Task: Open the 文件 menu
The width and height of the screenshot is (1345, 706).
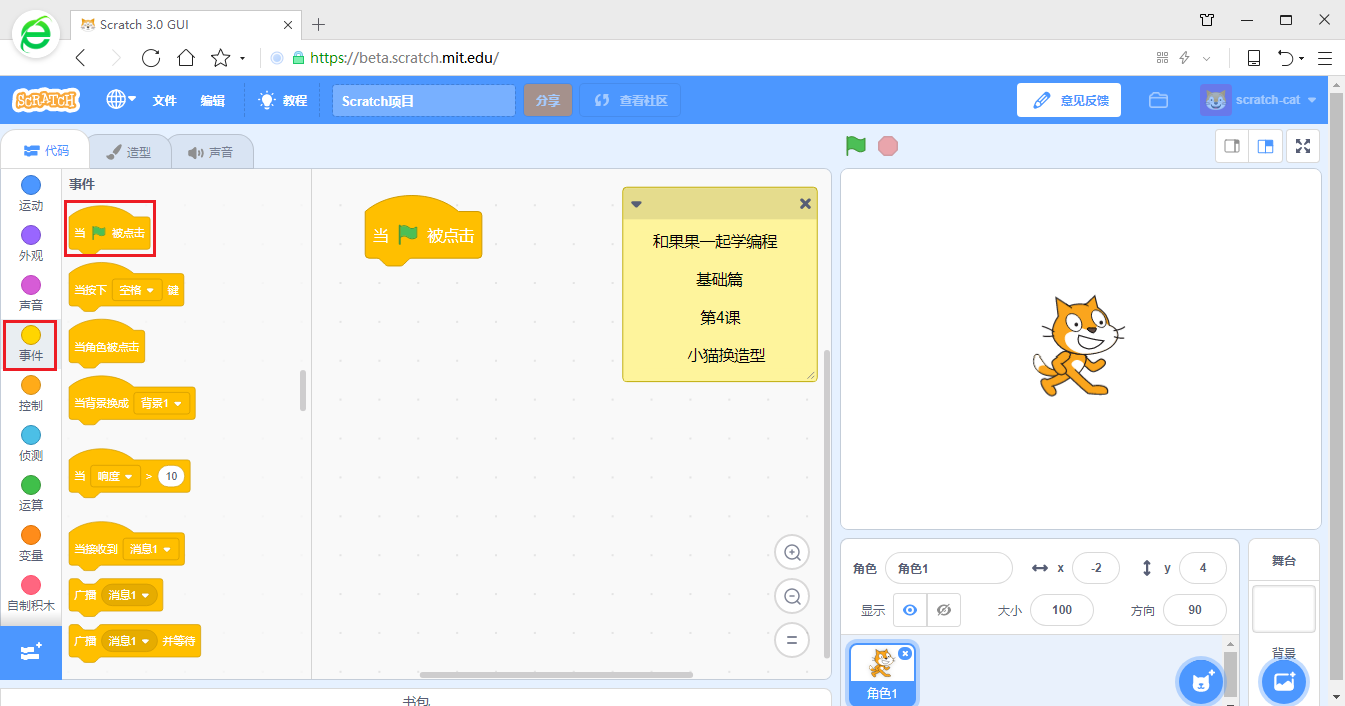Action: coord(164,100)
